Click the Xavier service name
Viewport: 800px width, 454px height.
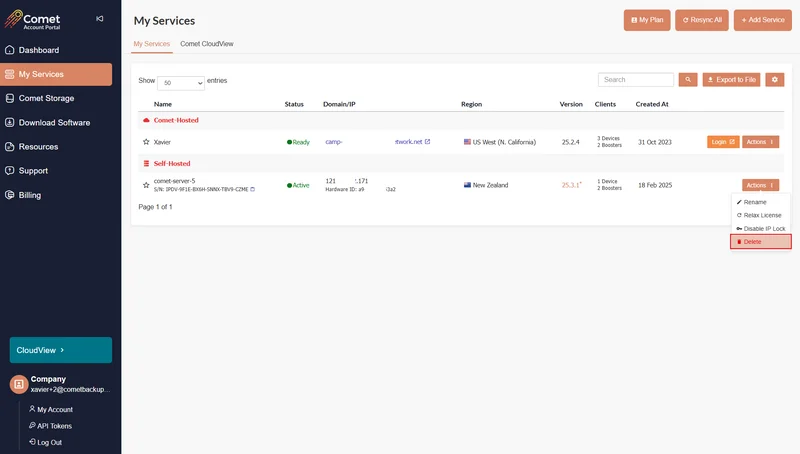click(162, 142)
